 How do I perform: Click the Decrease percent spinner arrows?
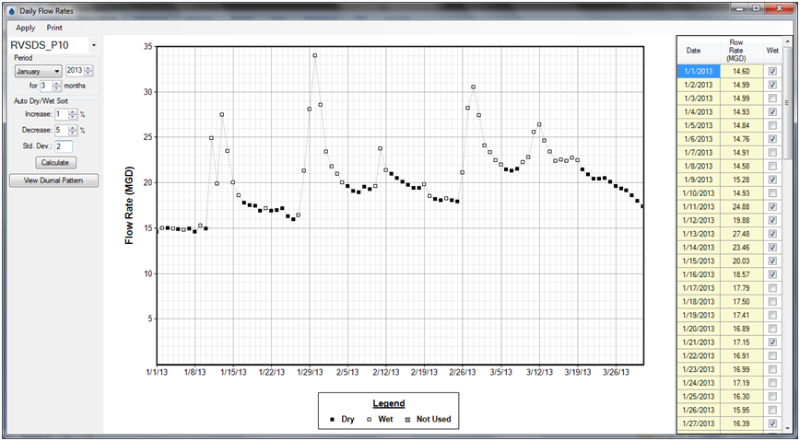pyautogui.click(x=73, y=130)
